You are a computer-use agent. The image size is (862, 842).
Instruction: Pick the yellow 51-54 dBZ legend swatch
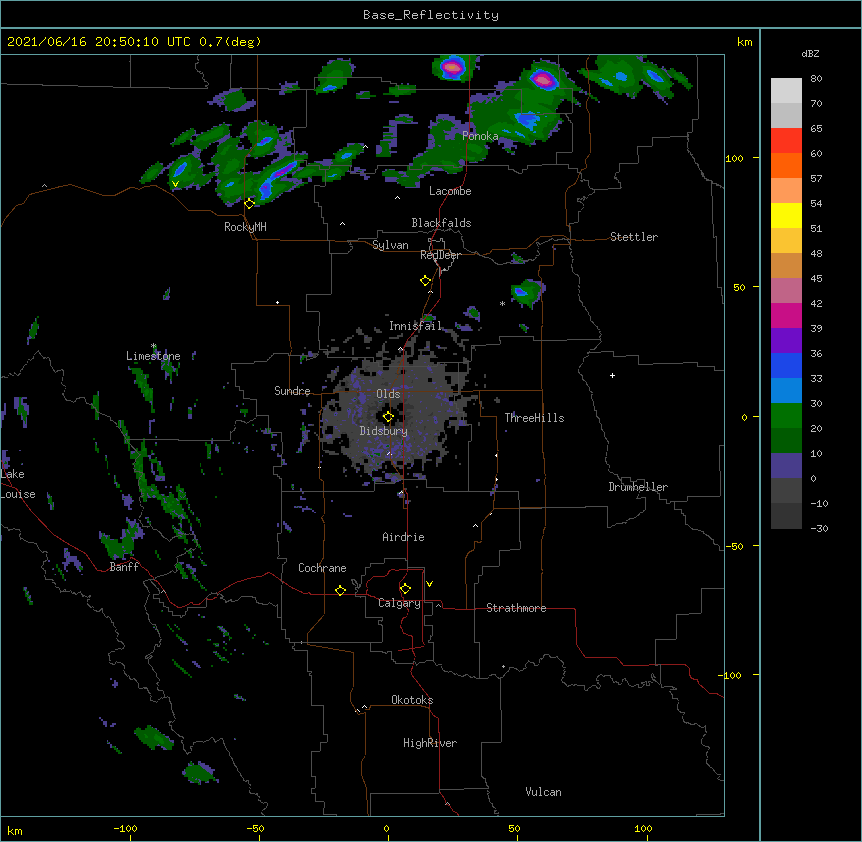pyautogui.click(x=786, y=215)
